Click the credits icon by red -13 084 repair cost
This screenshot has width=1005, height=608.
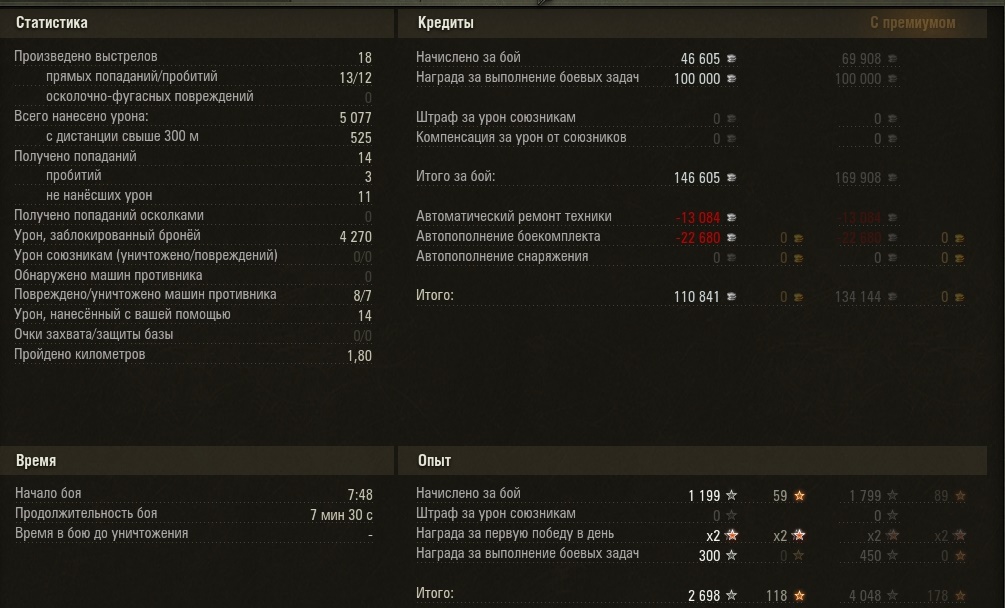pos(731,217)
